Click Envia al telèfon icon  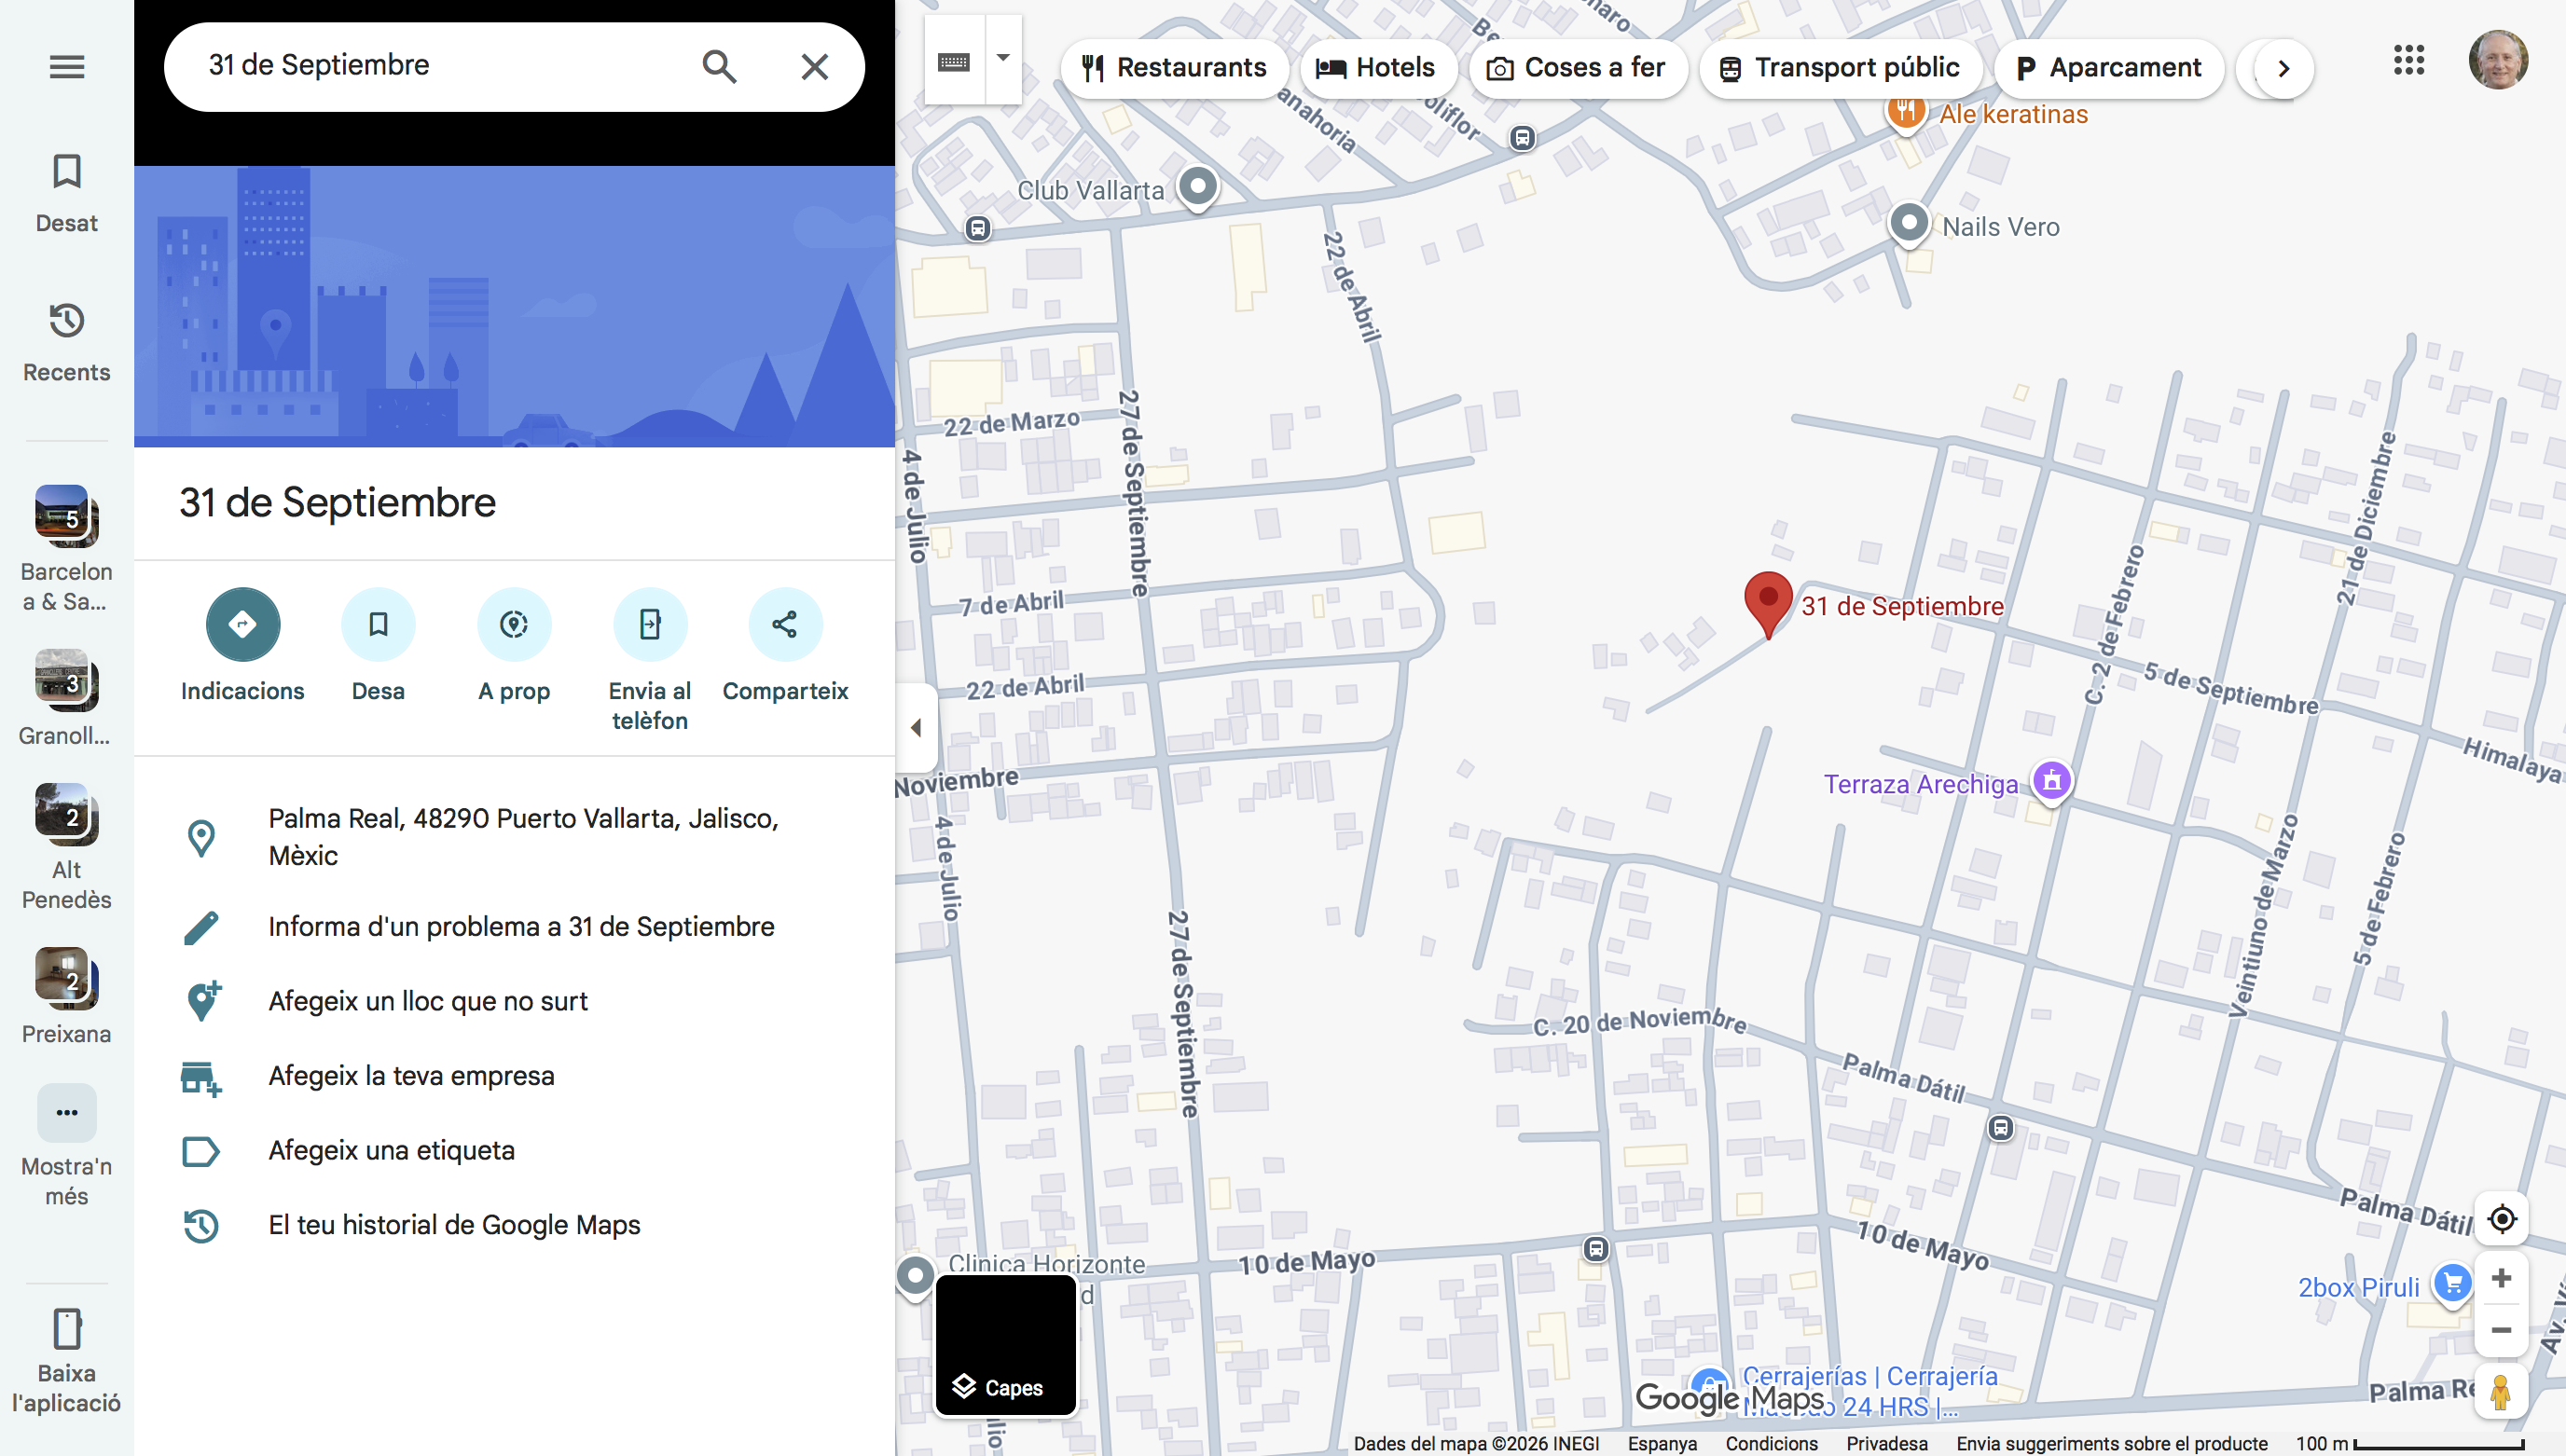click(x=649, y=624)
